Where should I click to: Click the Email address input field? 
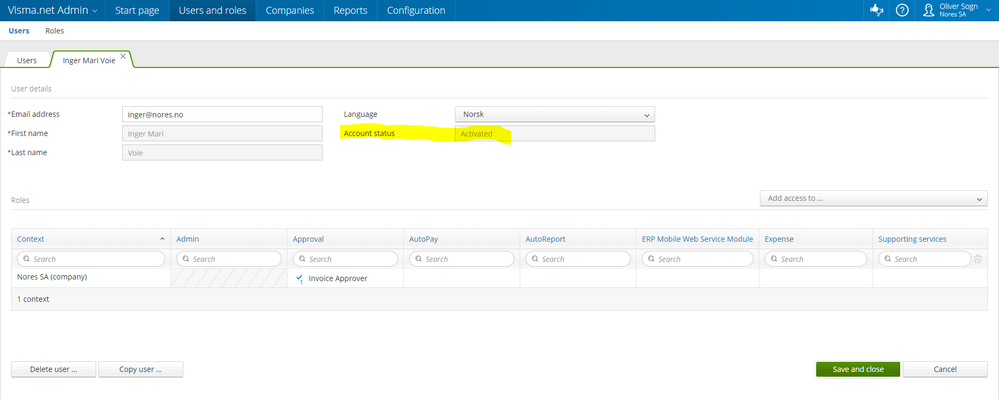[x=222, y=114]
